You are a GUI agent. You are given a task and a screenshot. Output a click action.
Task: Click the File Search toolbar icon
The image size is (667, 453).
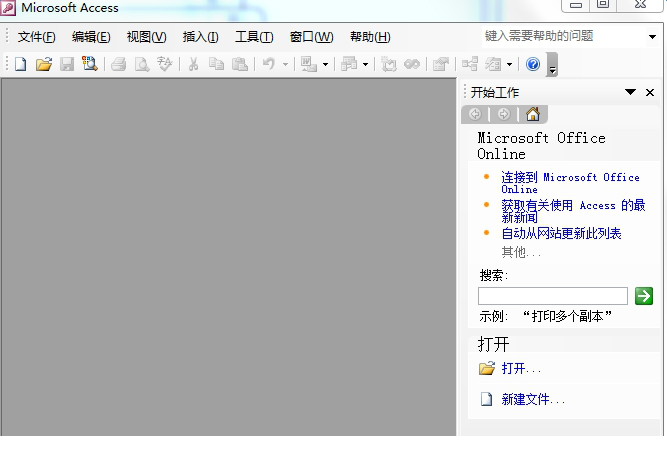pos(90,64)
